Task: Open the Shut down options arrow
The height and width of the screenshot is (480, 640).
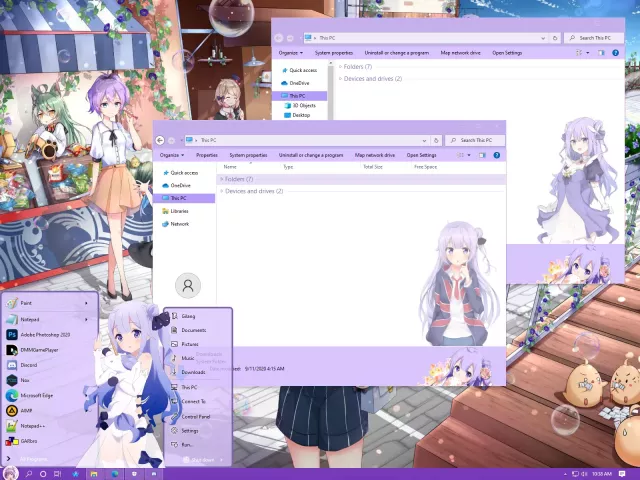Action: 222,460
